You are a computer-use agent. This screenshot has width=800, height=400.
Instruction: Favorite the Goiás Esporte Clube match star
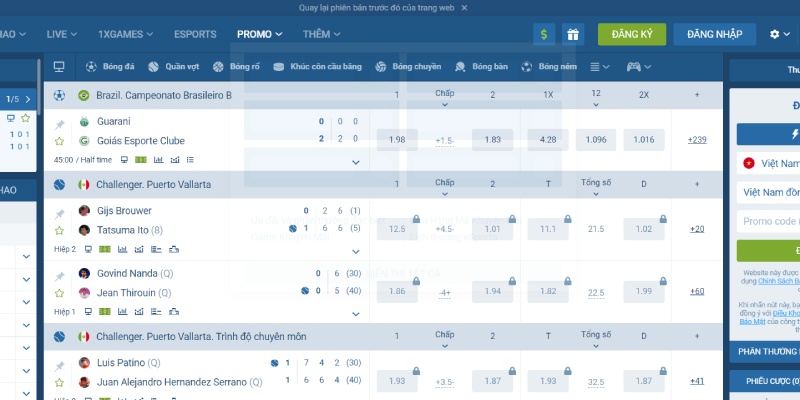[x=59, y=141]
